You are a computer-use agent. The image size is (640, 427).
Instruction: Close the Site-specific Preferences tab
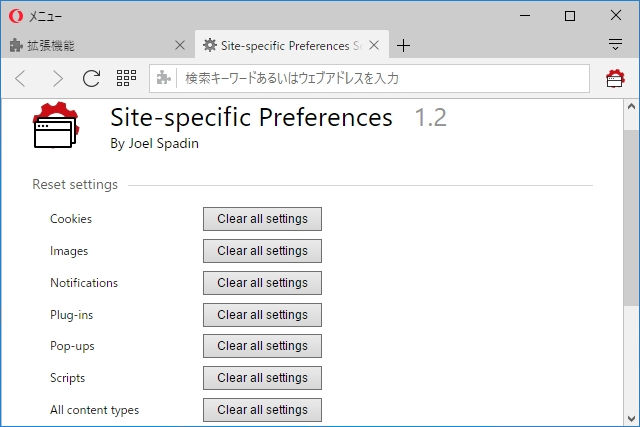[x=374, y=45]
